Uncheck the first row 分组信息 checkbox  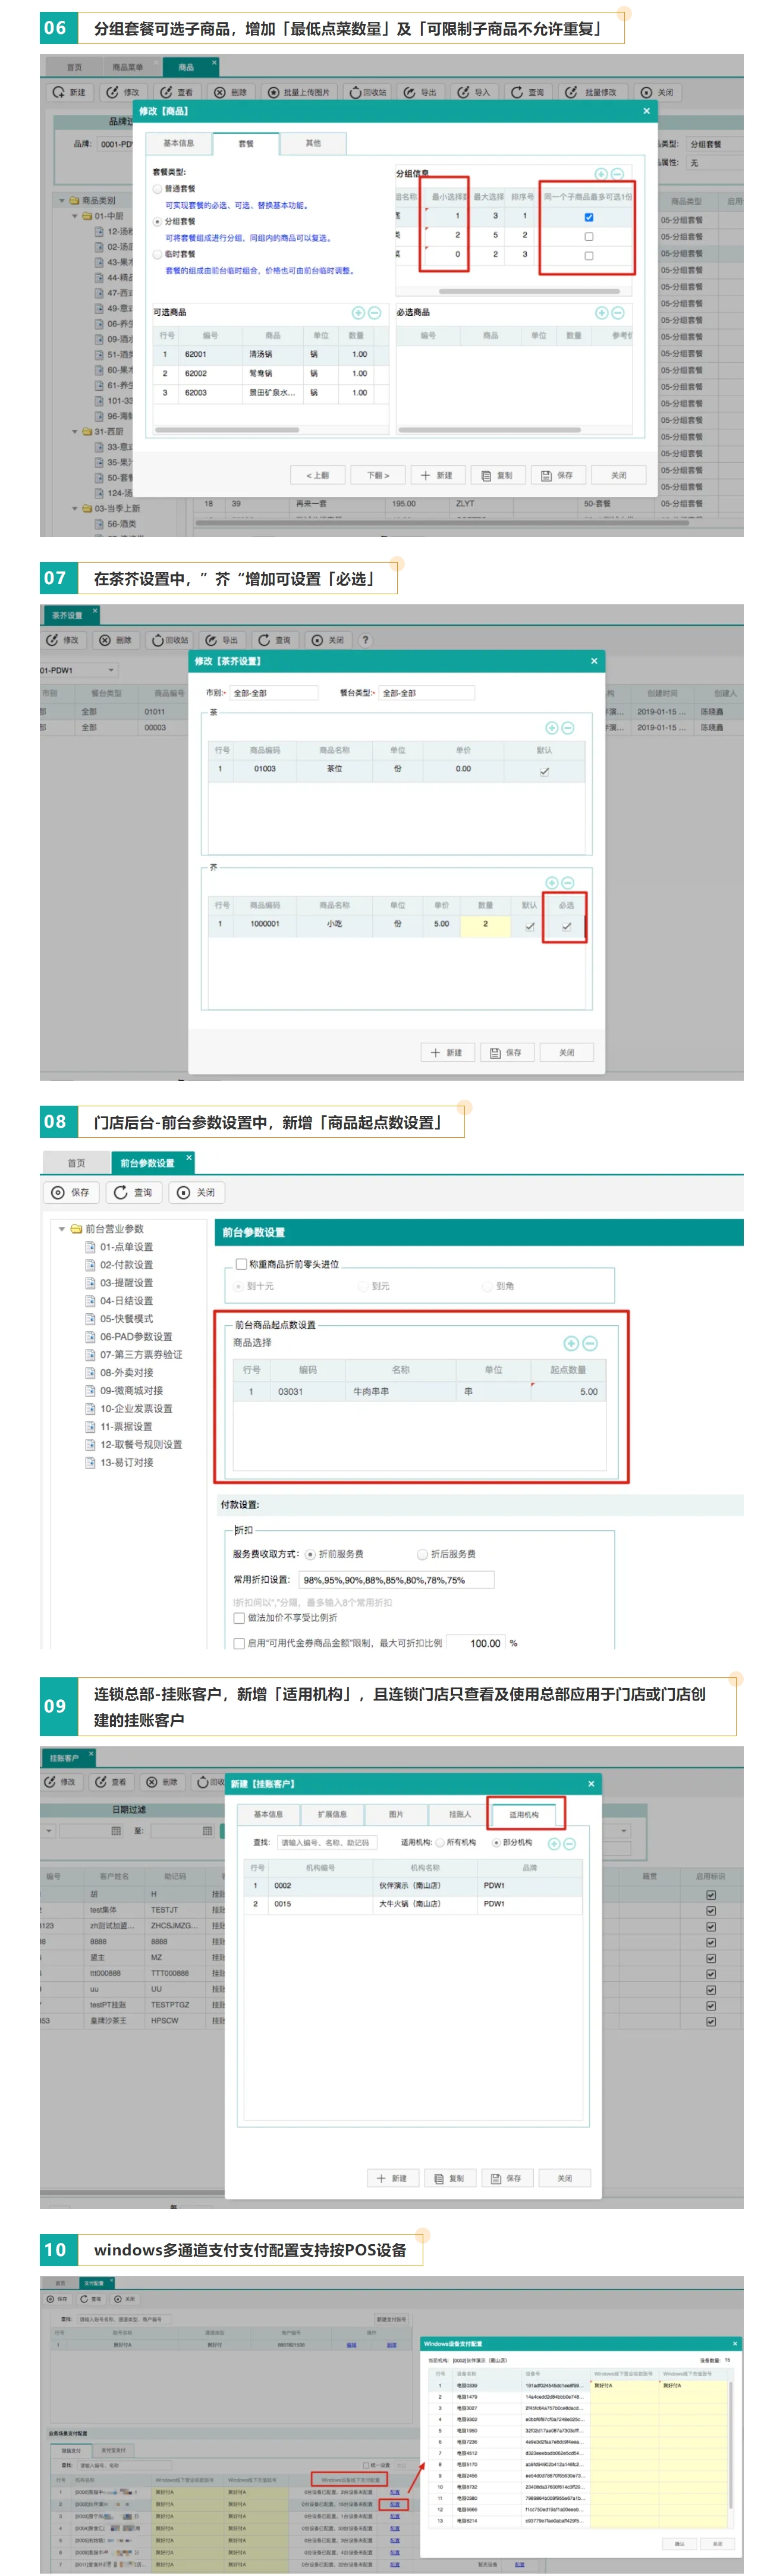(588, 216)
